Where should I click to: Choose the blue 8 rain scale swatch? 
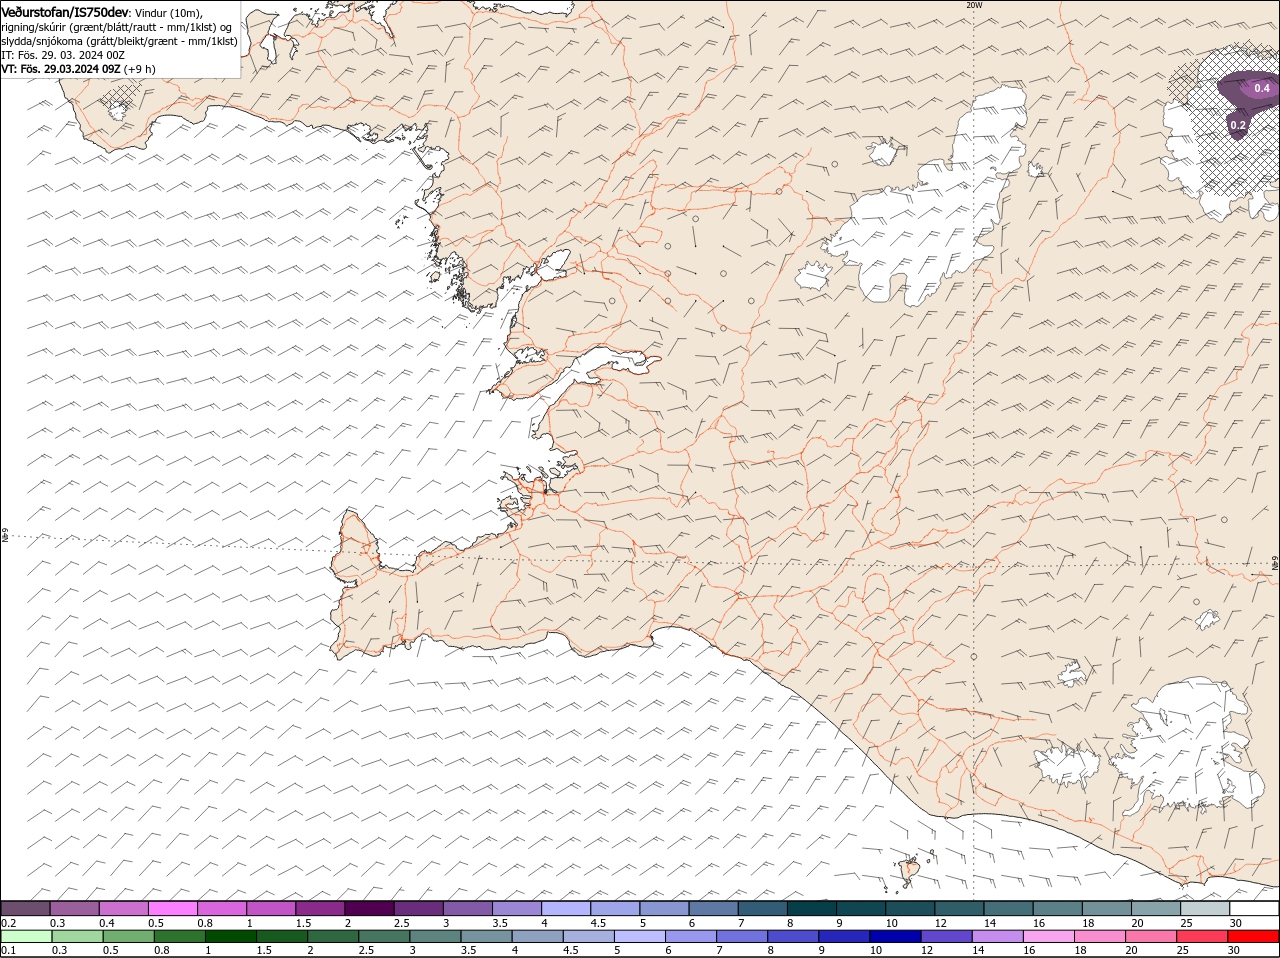[x=795, y=937]
